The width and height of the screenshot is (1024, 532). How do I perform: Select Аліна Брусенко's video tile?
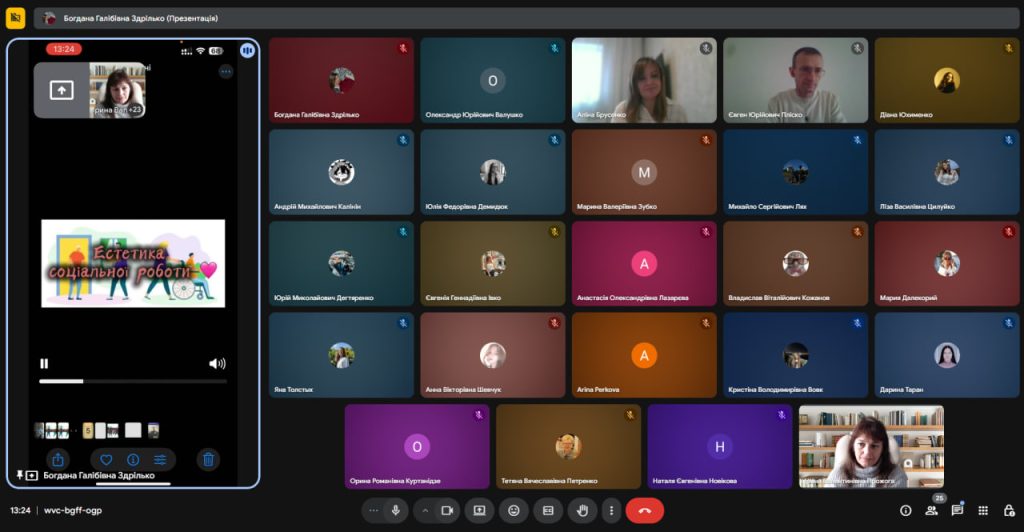pyautogui.click(x=643, y=80)
